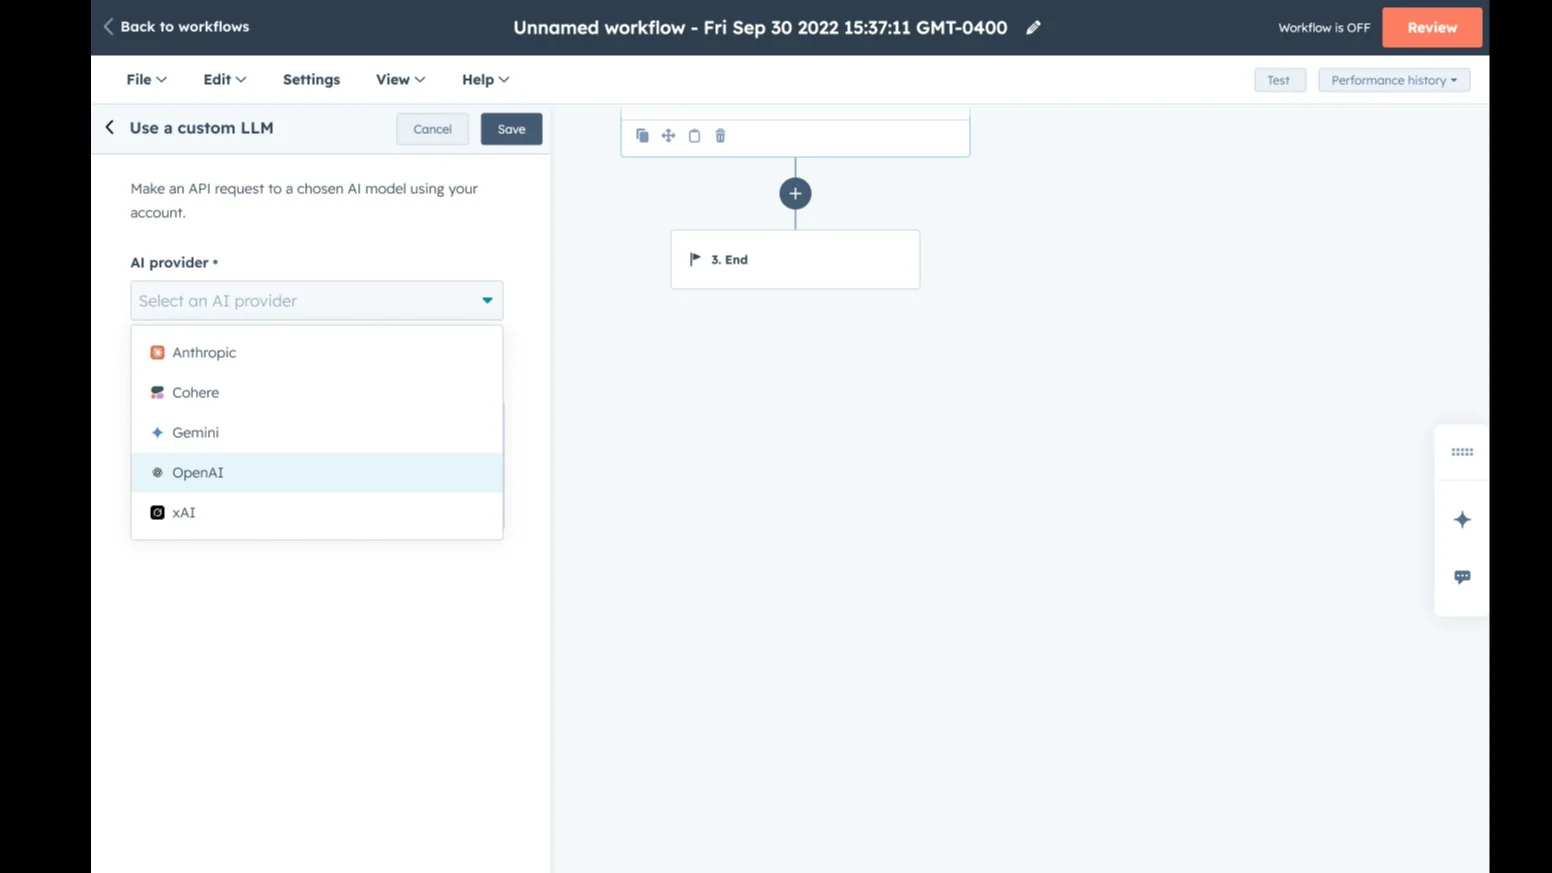Click the flag icon in the End step

695,260
